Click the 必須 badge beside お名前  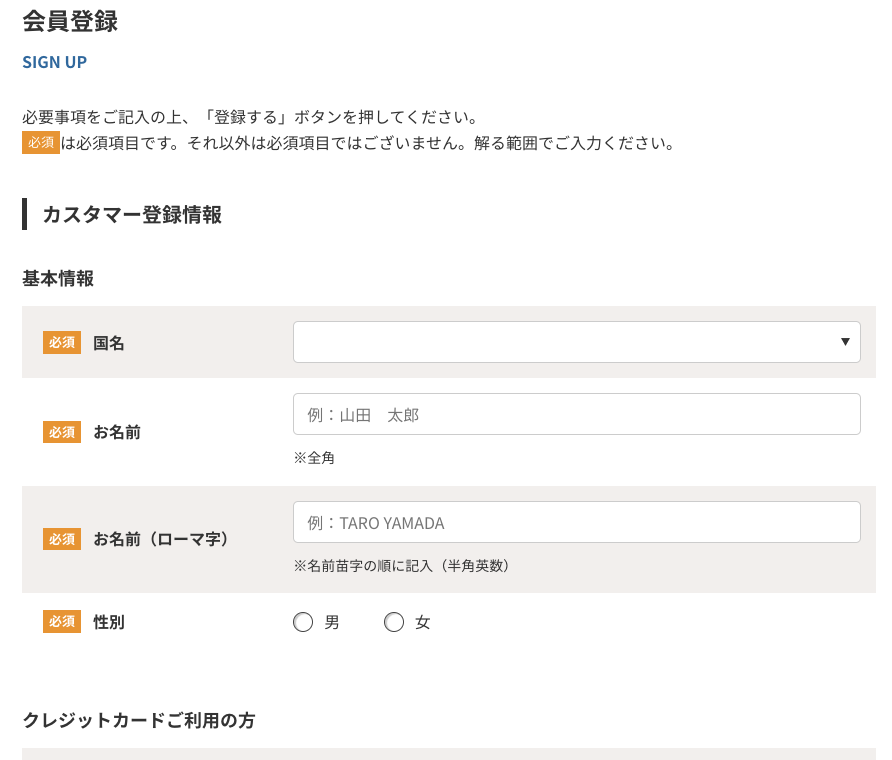click(x=62, y=432)
